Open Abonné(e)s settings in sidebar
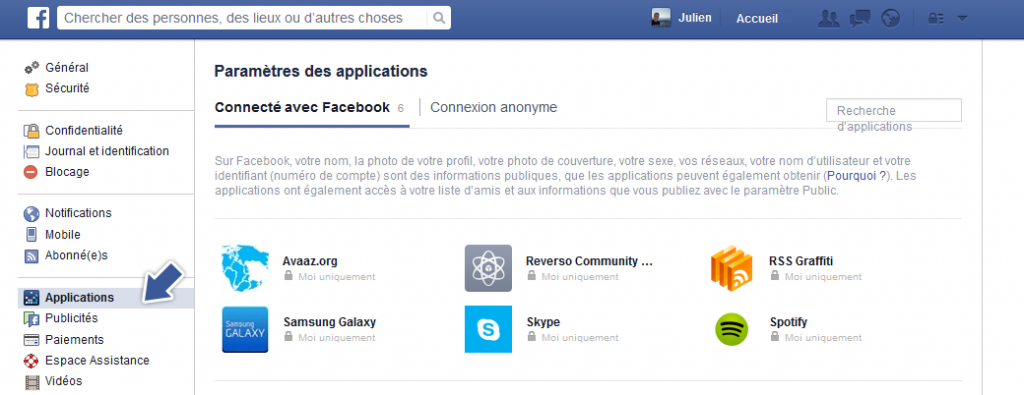The height and width of the screenshot is (395, 1024). (76, 255)
